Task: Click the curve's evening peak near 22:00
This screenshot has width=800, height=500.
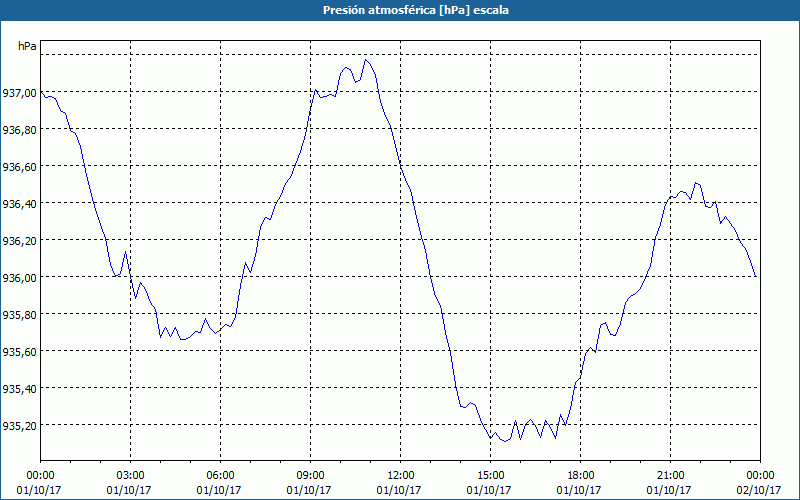Action: click(x=695, y=183)
